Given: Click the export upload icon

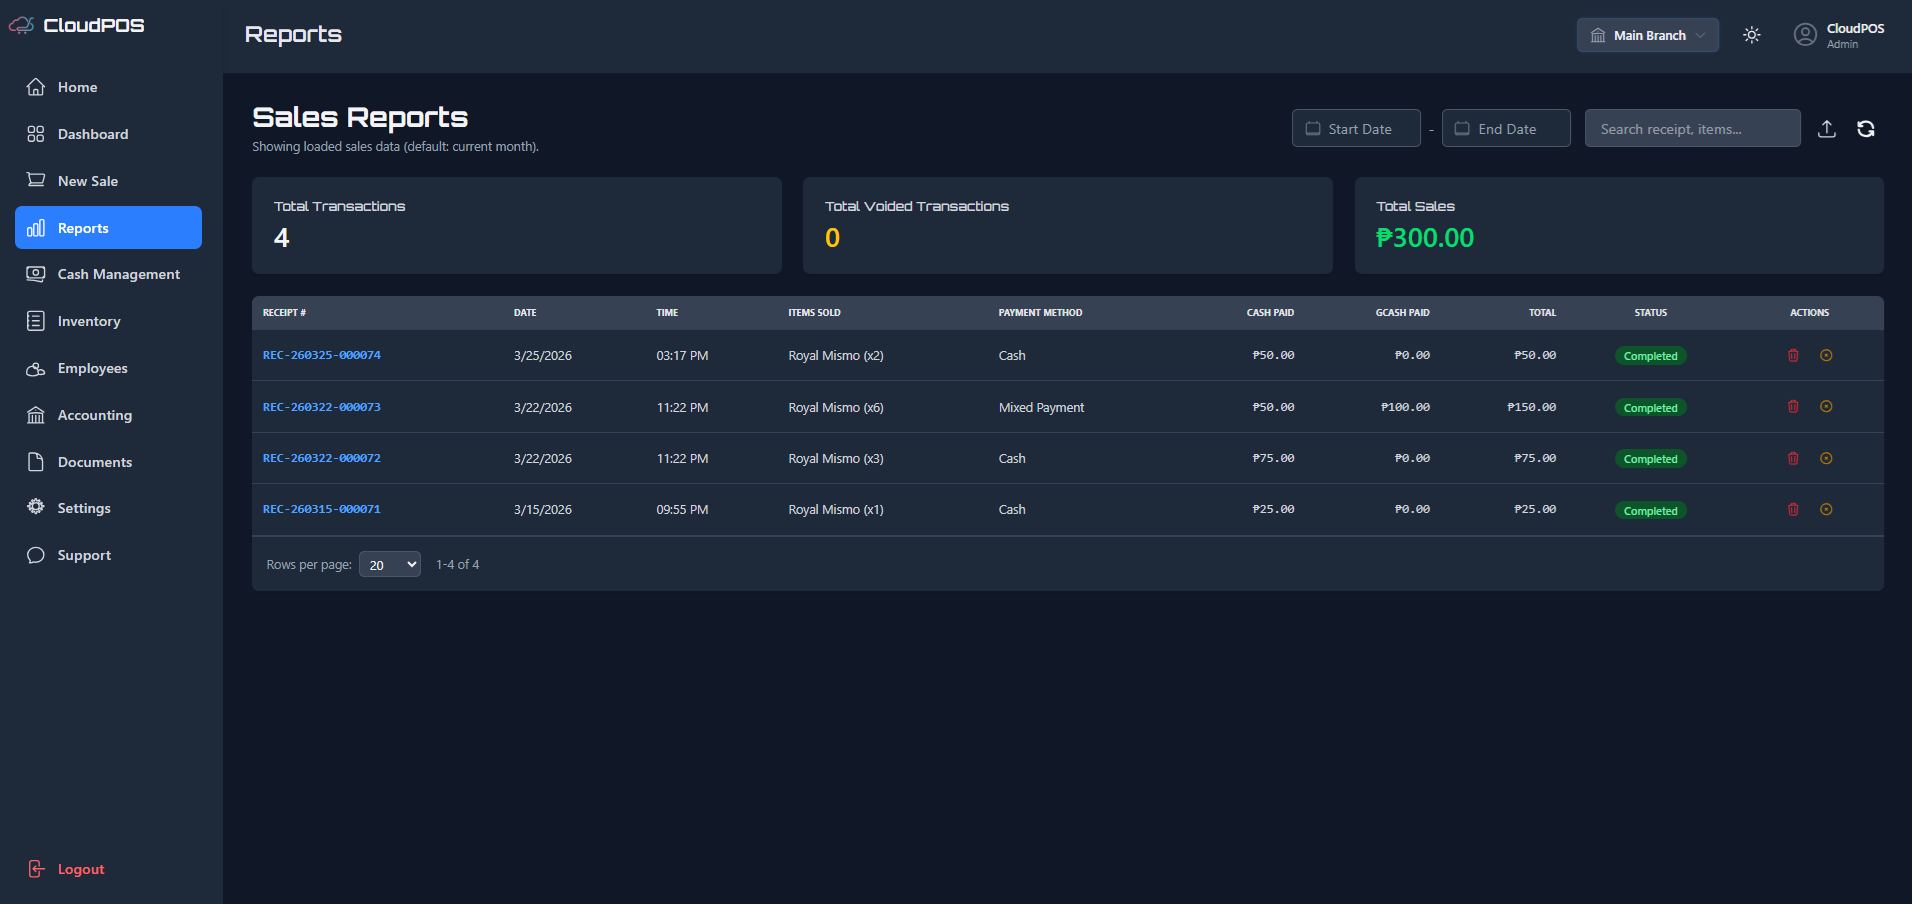Looking at the screenshot, I should pyautogui.click(x=1827, y=129).
